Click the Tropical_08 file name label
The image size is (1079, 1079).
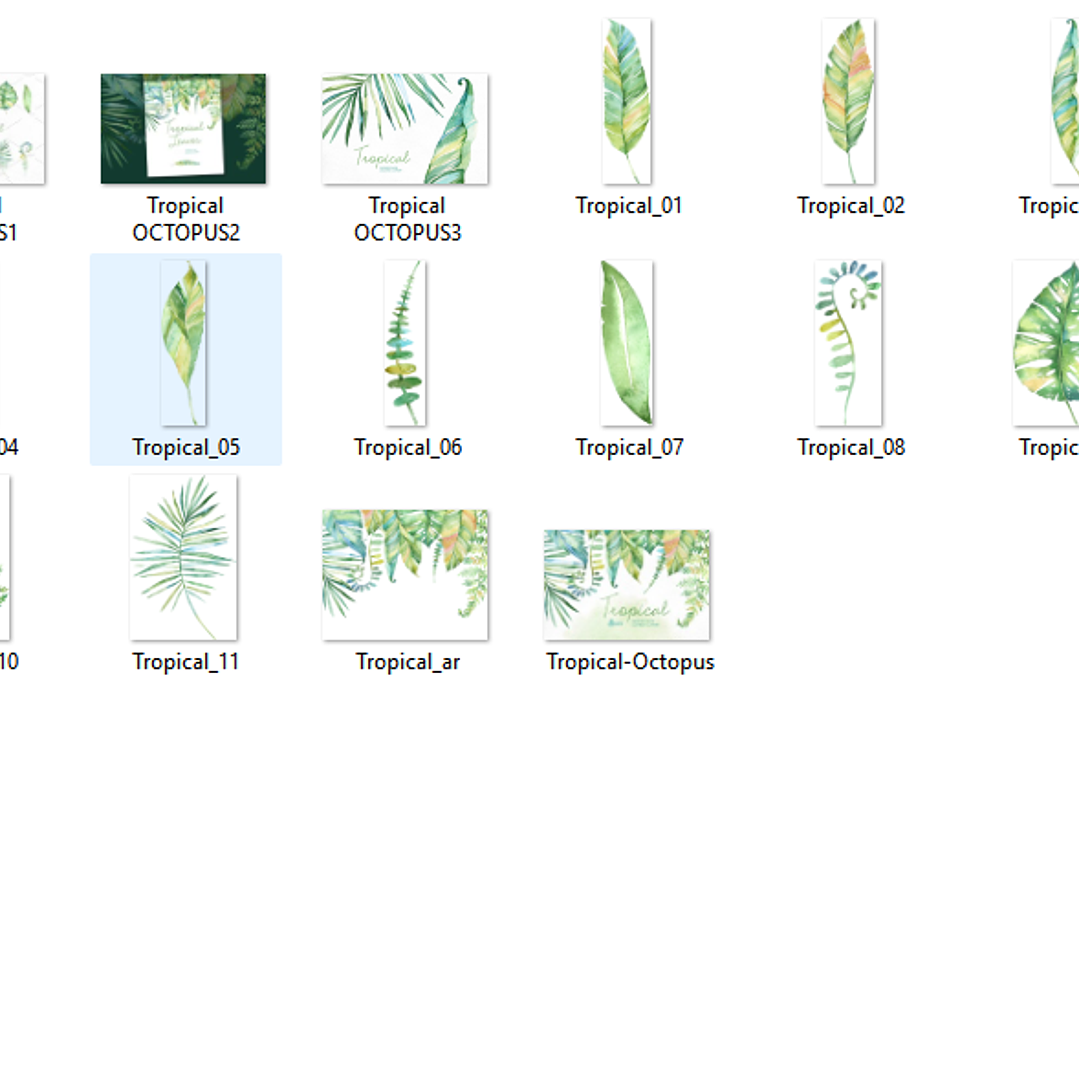tap(849, 447)
